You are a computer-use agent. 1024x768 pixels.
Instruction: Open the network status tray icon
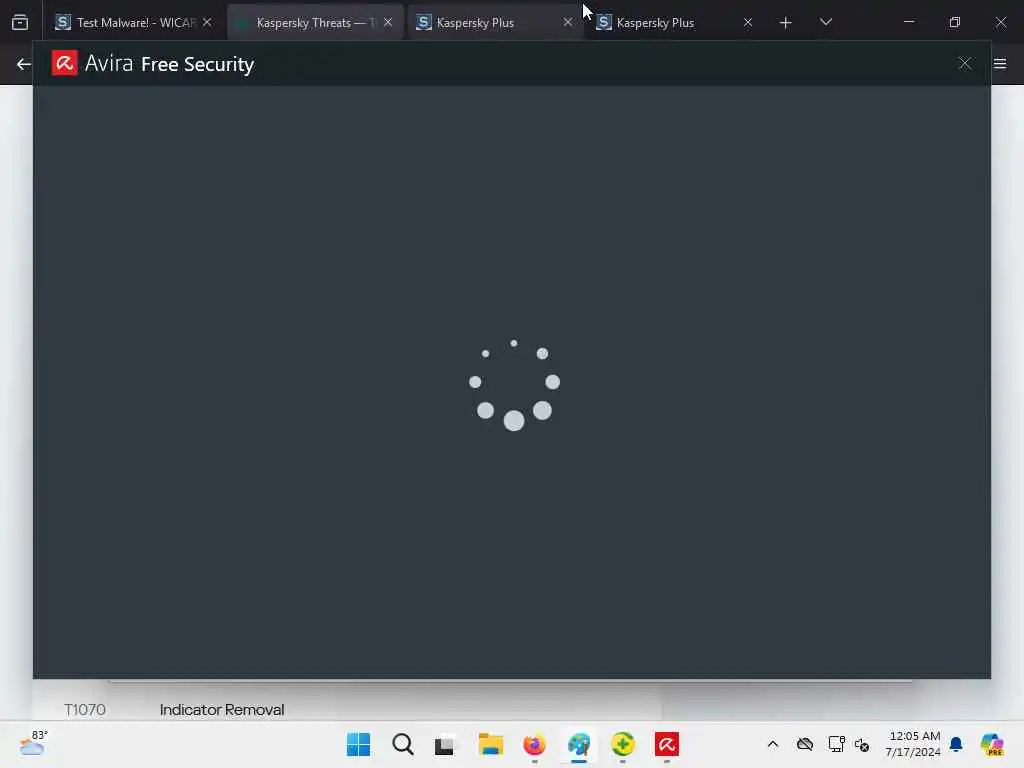pyautogui.click(x=836, y=744)
